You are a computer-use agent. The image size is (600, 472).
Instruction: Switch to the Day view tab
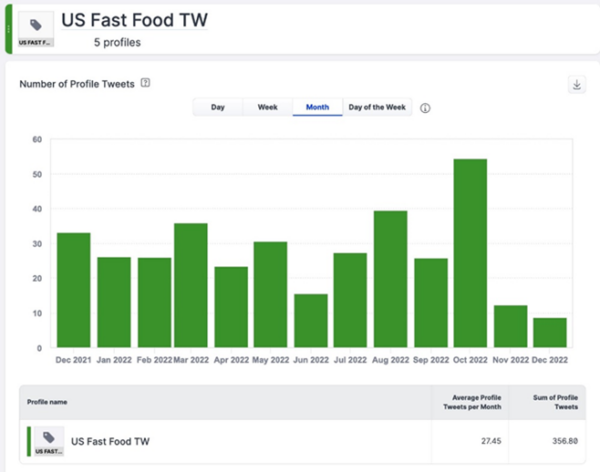click(x=217, y=107)
